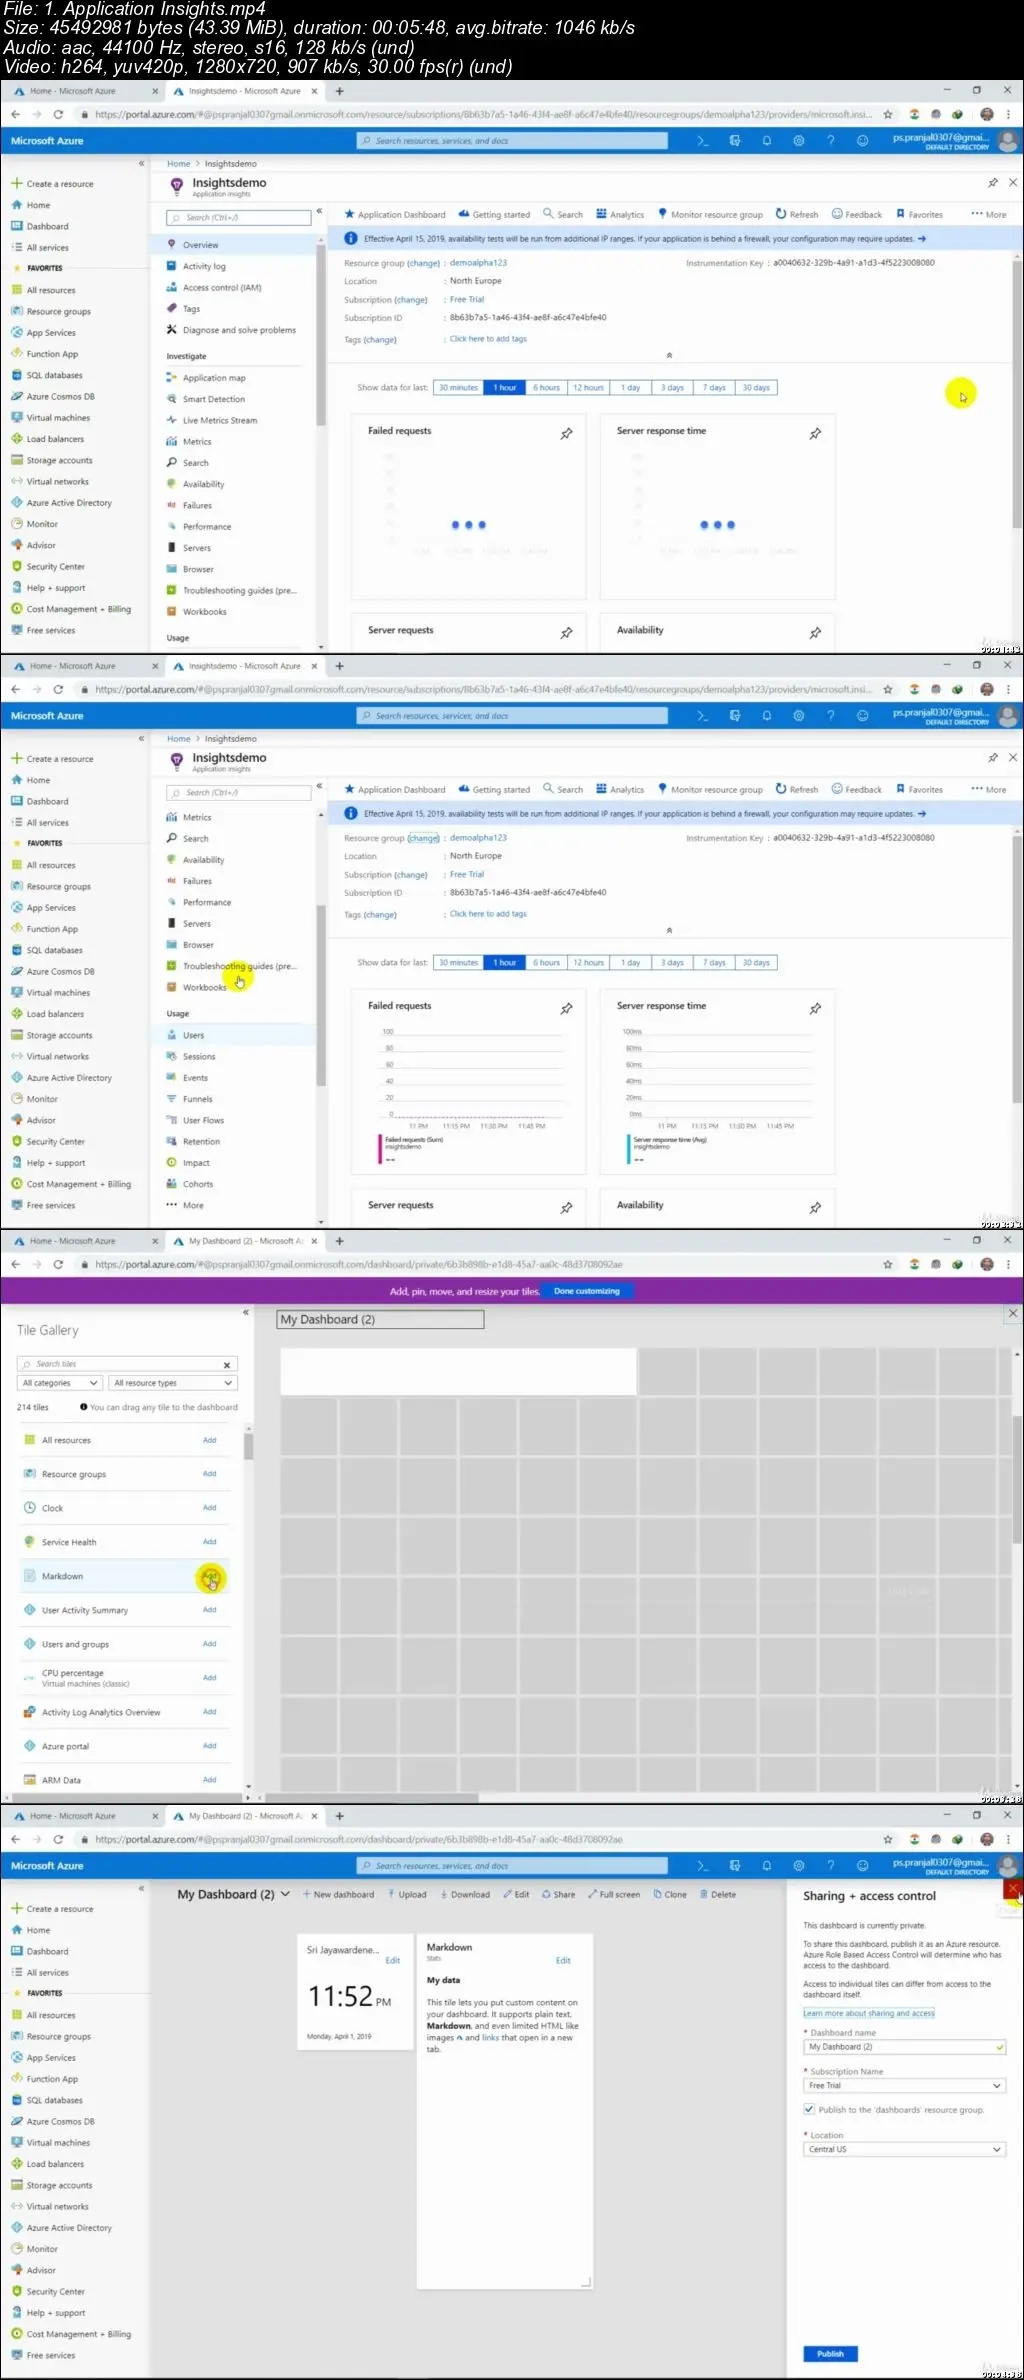Click the dashboard title field while customizing
This screenshot has height=2380, width=1024.
coord(380,1319)
